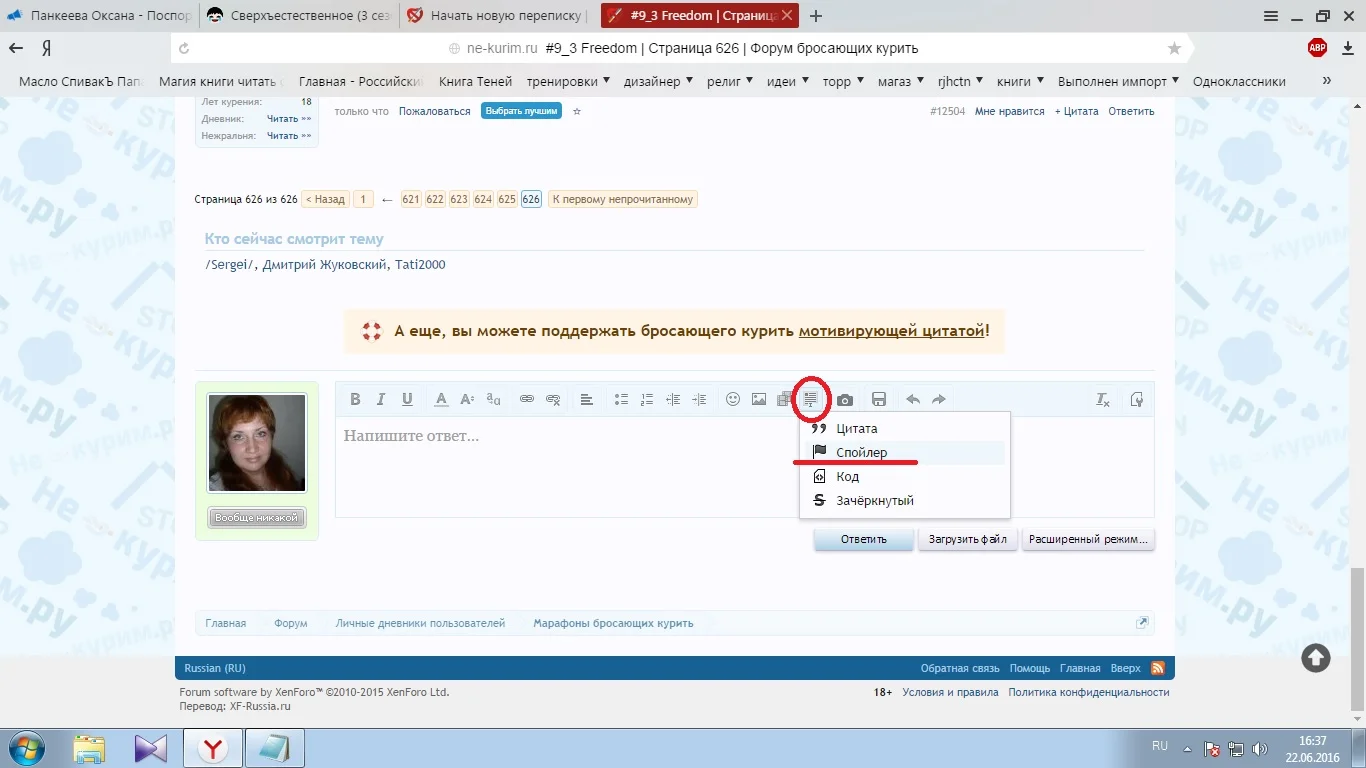Screen dimensions: 1366x768
Task: Toggle bold formatting
Action: point(355,399)
